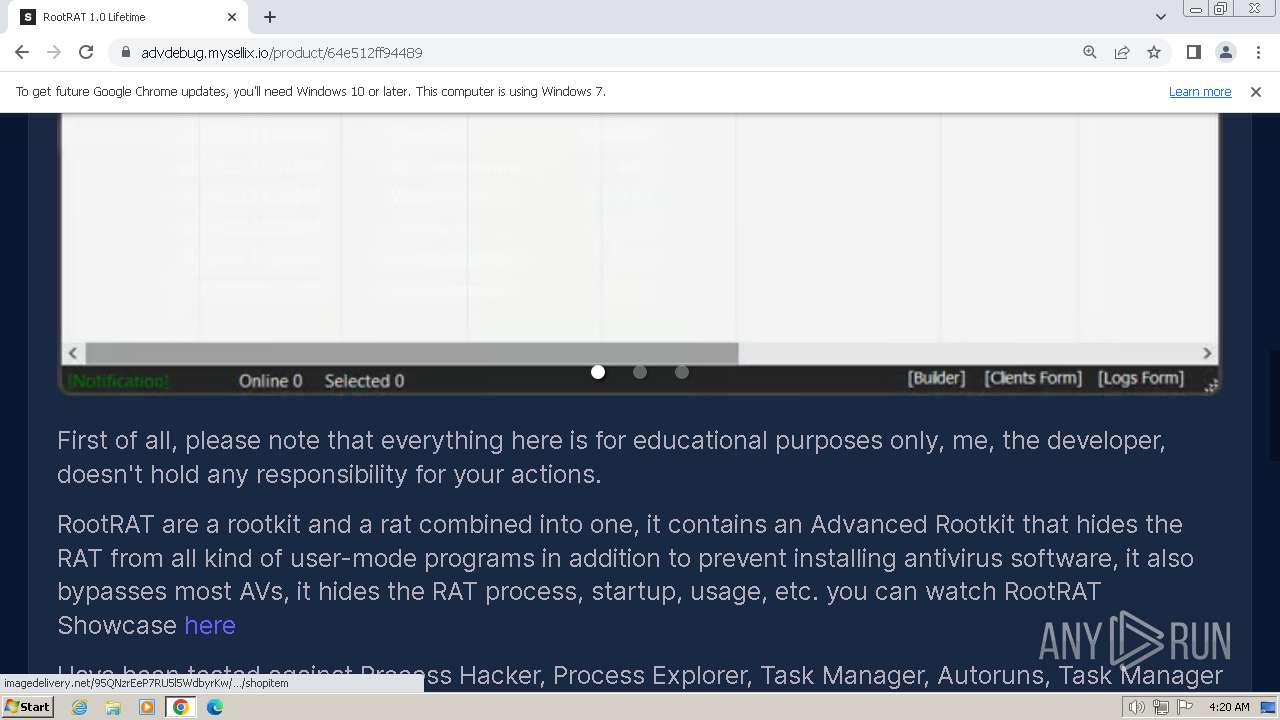This screenshot has height=720, width=1280.
Task: Reload the current page
Action: pyautogui.click(x=86, y=52)
